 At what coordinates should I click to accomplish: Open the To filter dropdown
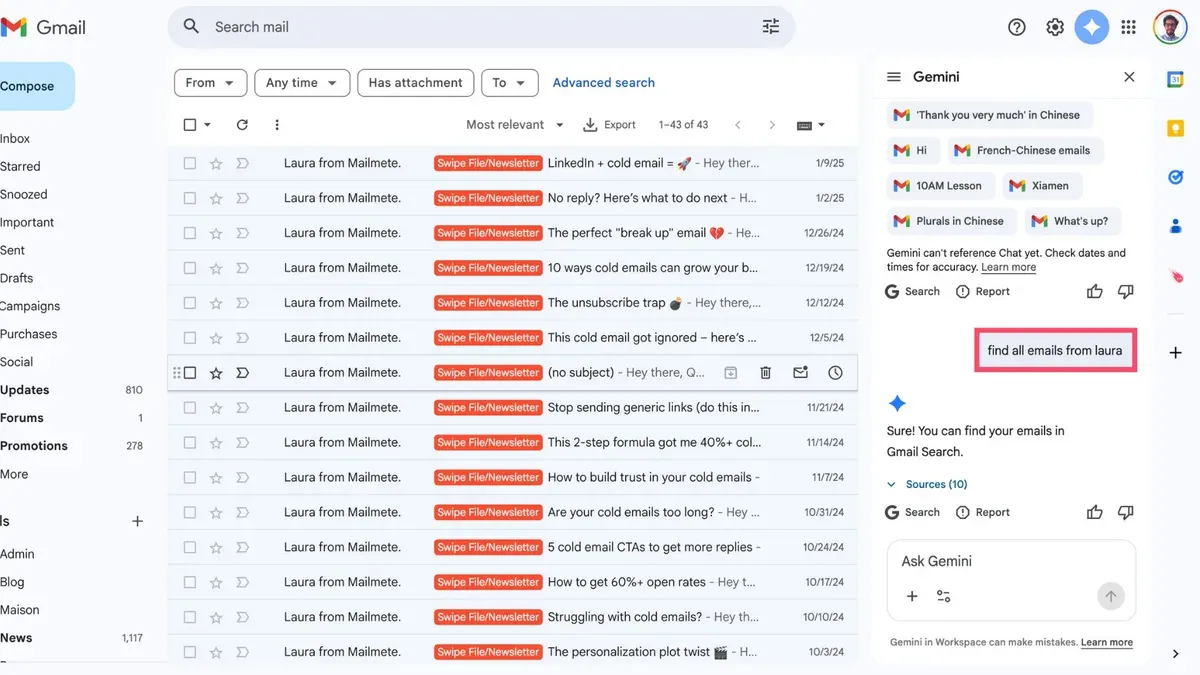pos(509,83)
